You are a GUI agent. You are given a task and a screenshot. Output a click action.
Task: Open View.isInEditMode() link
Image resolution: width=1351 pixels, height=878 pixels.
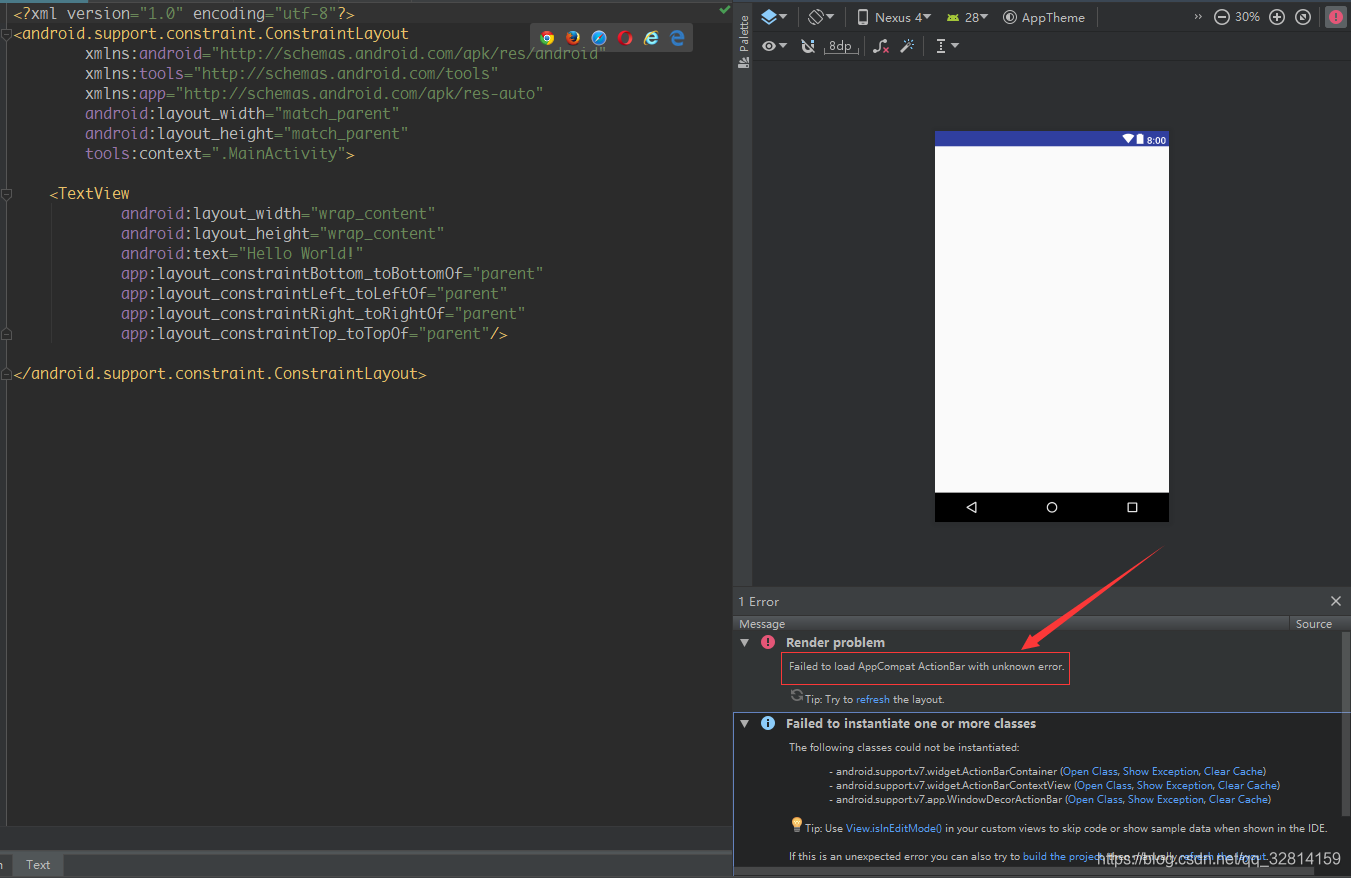pos(894,828)
